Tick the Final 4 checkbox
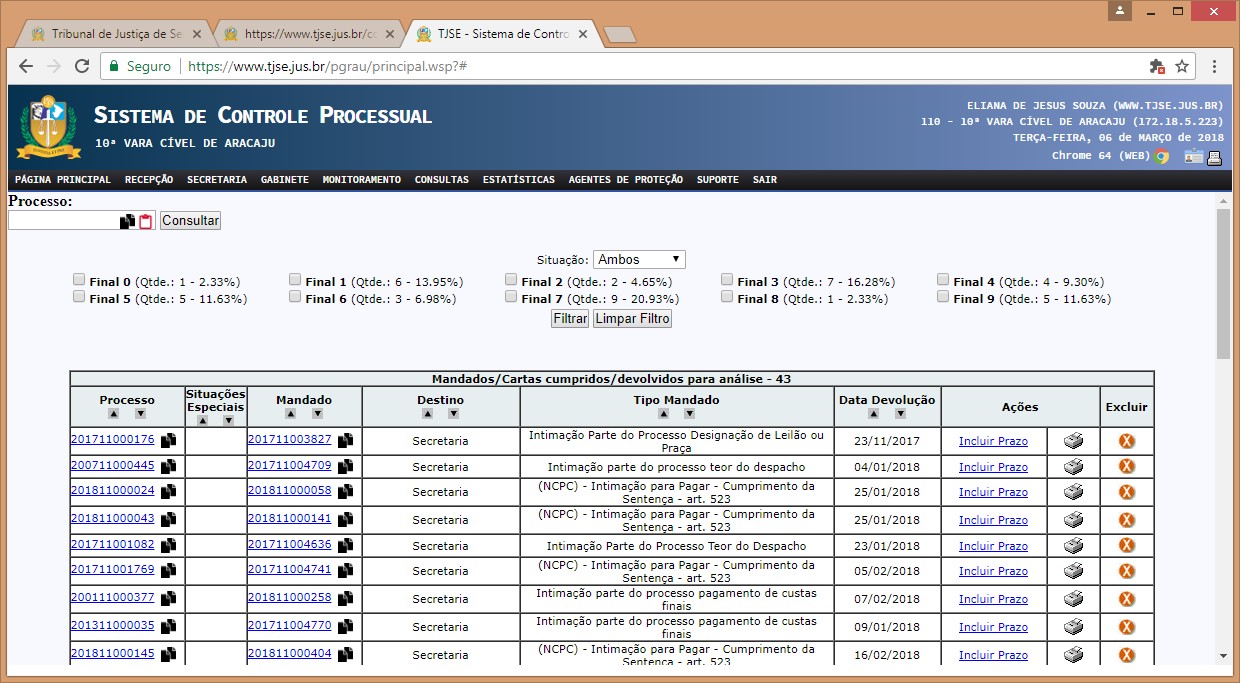This screenshot has height=683, width=1240. pos(943,280)
